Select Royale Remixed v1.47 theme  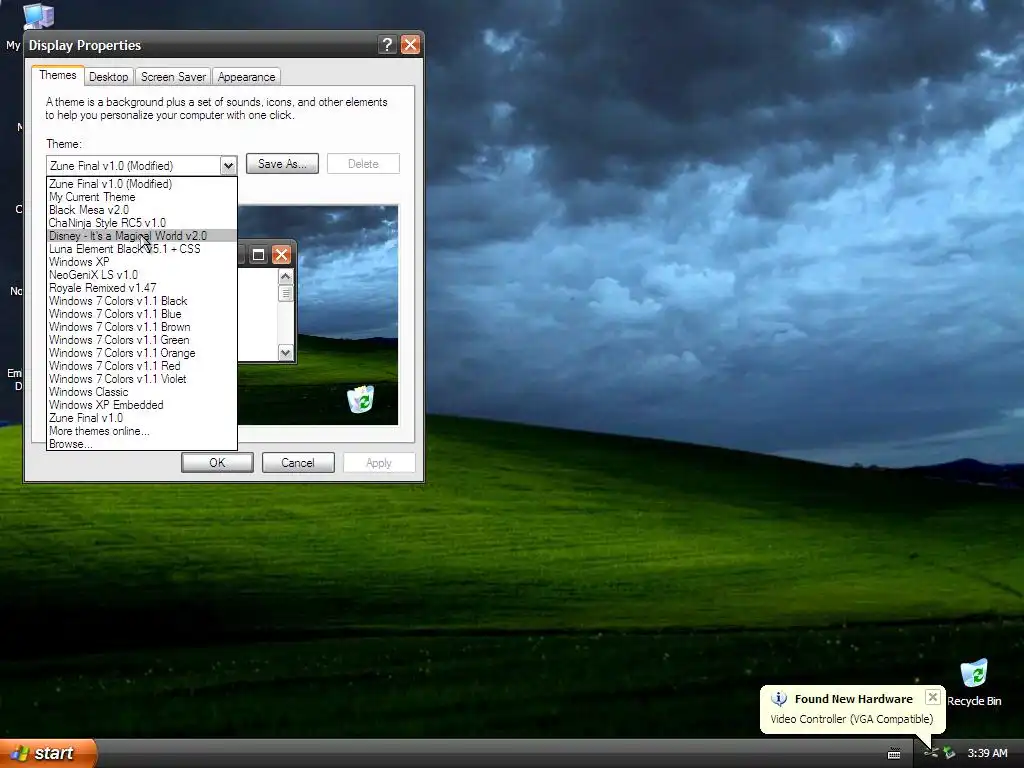[142, 288]
